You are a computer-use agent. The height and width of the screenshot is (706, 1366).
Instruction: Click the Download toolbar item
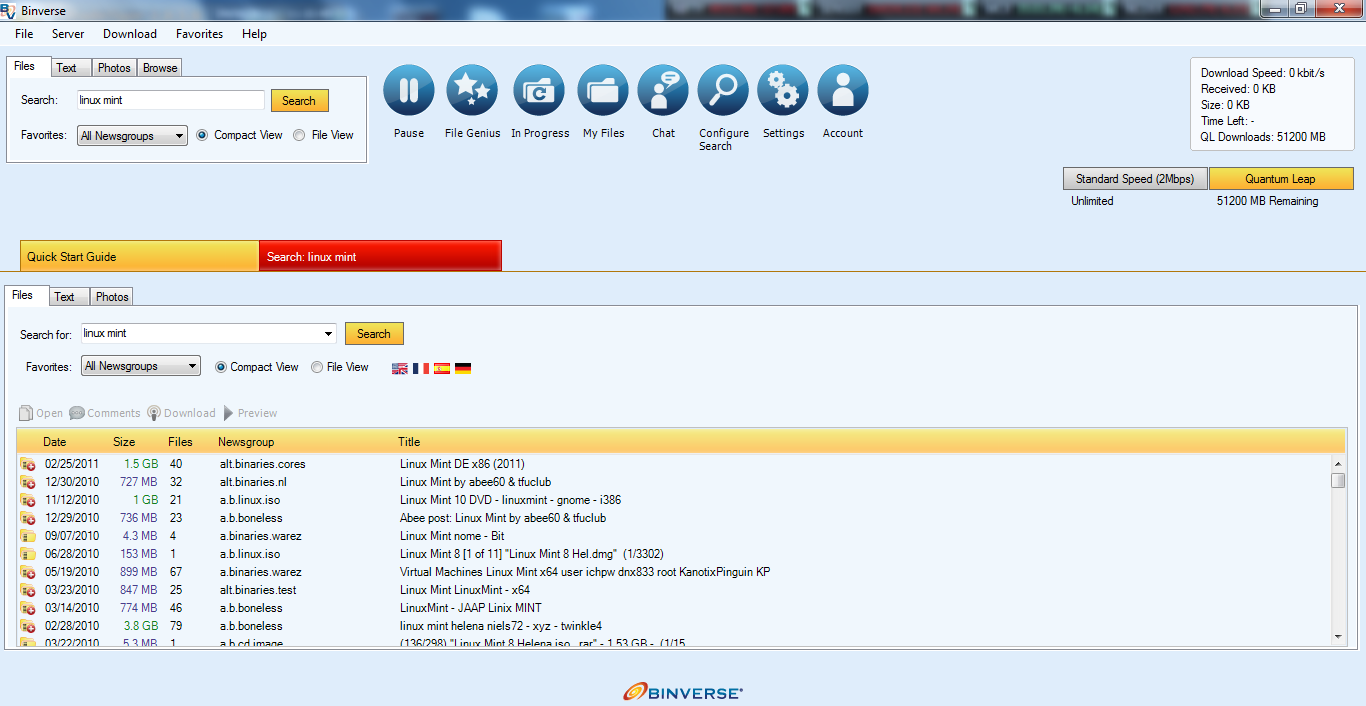pyautogui.click(x=181, y=413)
